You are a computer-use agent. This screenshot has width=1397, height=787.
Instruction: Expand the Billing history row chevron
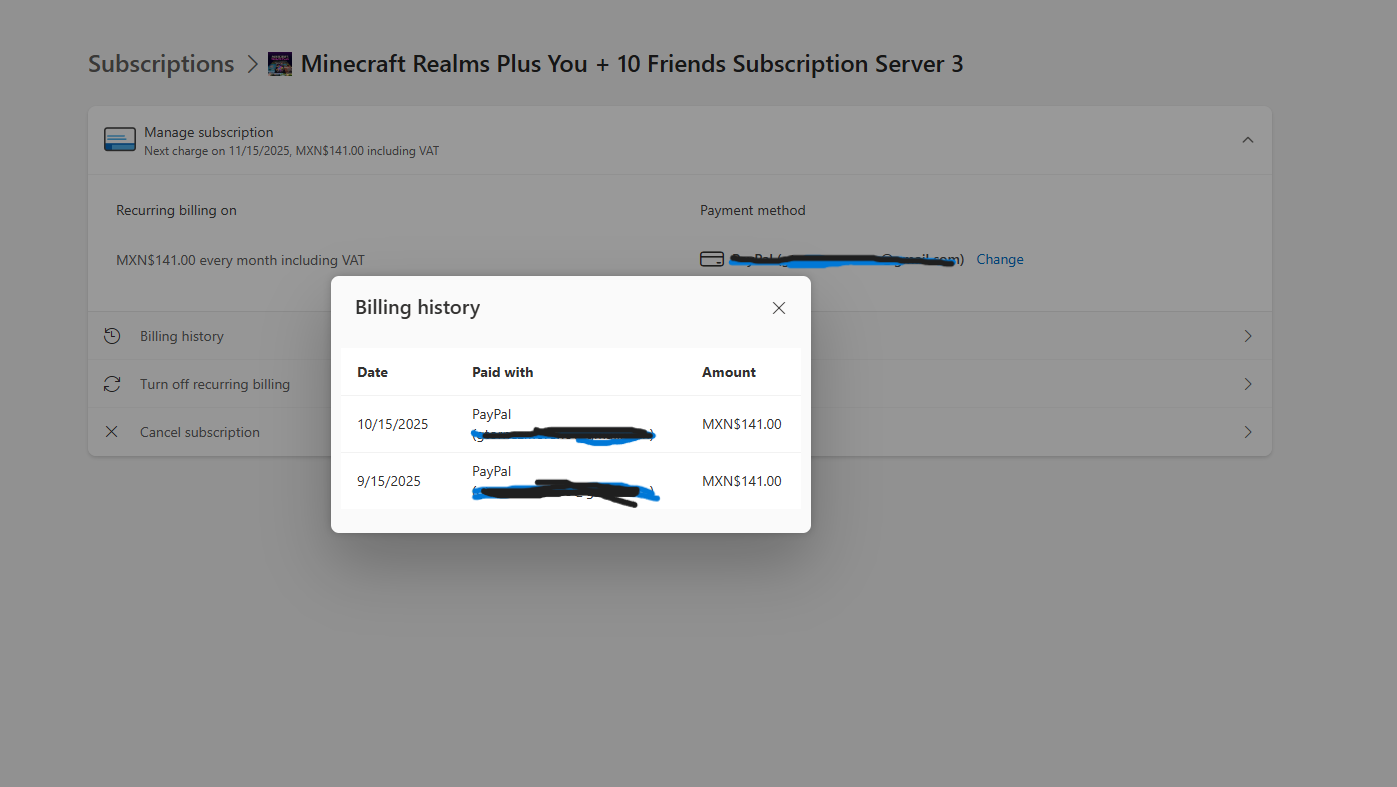coord(1247,336)
